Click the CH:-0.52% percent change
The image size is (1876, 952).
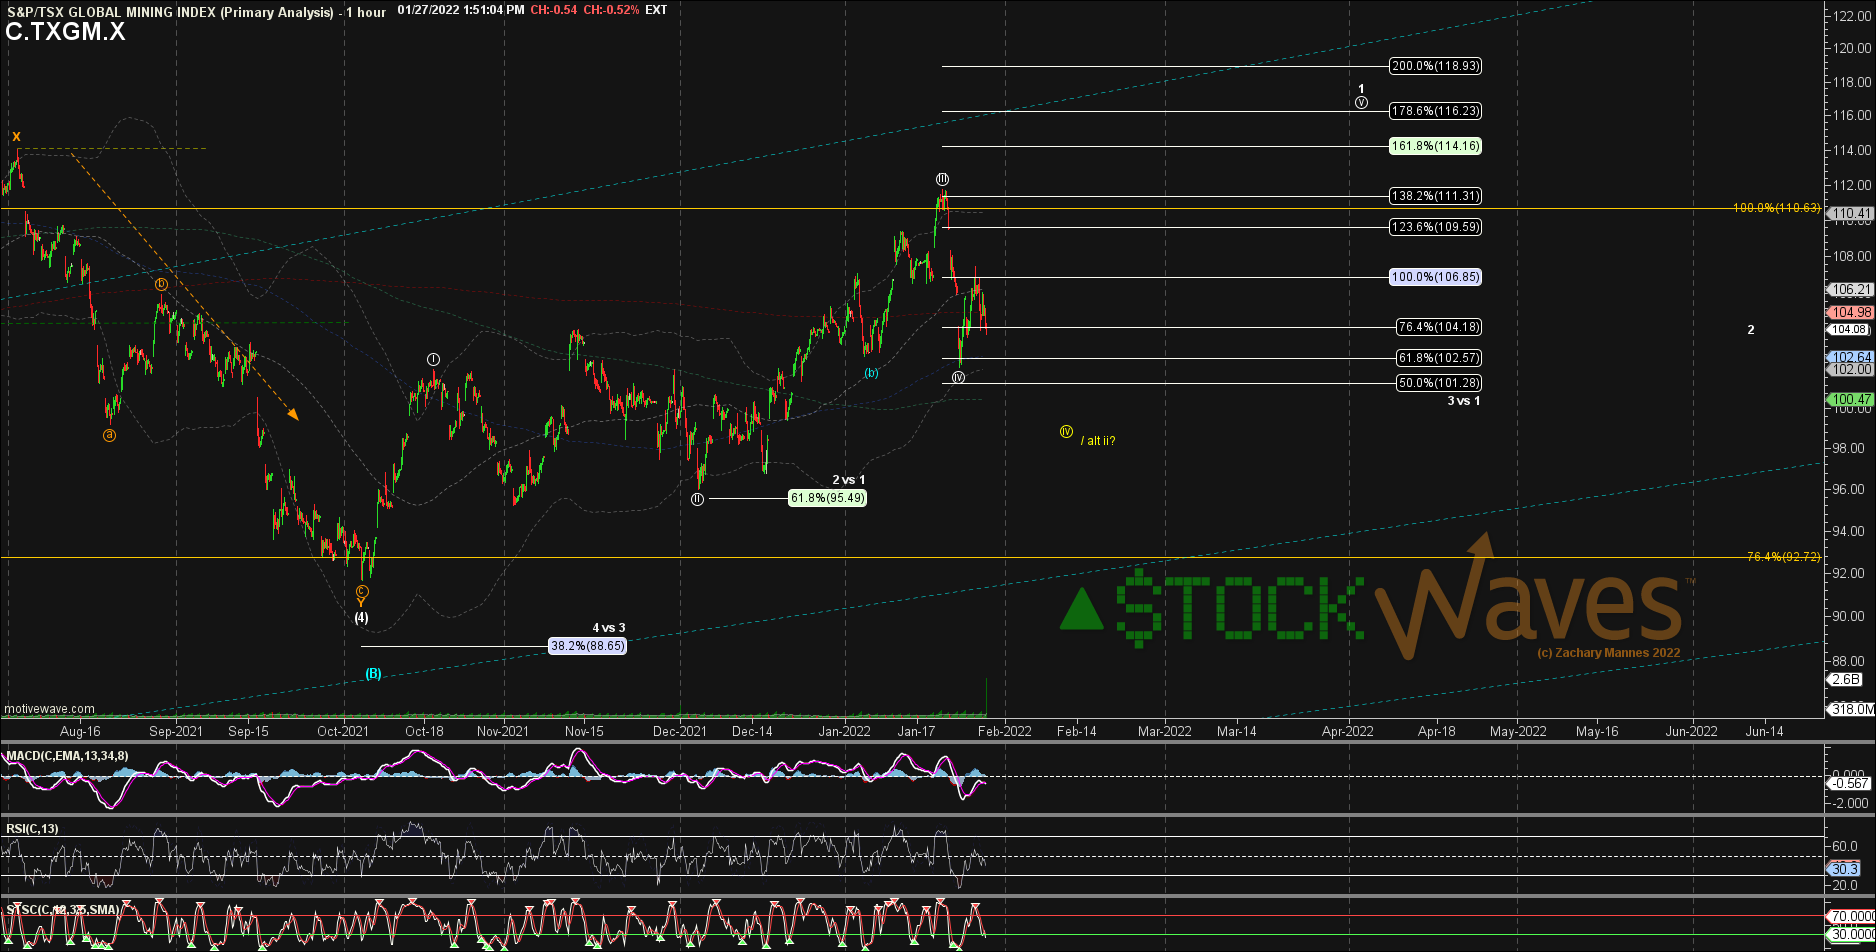click(x=609, y=10)
